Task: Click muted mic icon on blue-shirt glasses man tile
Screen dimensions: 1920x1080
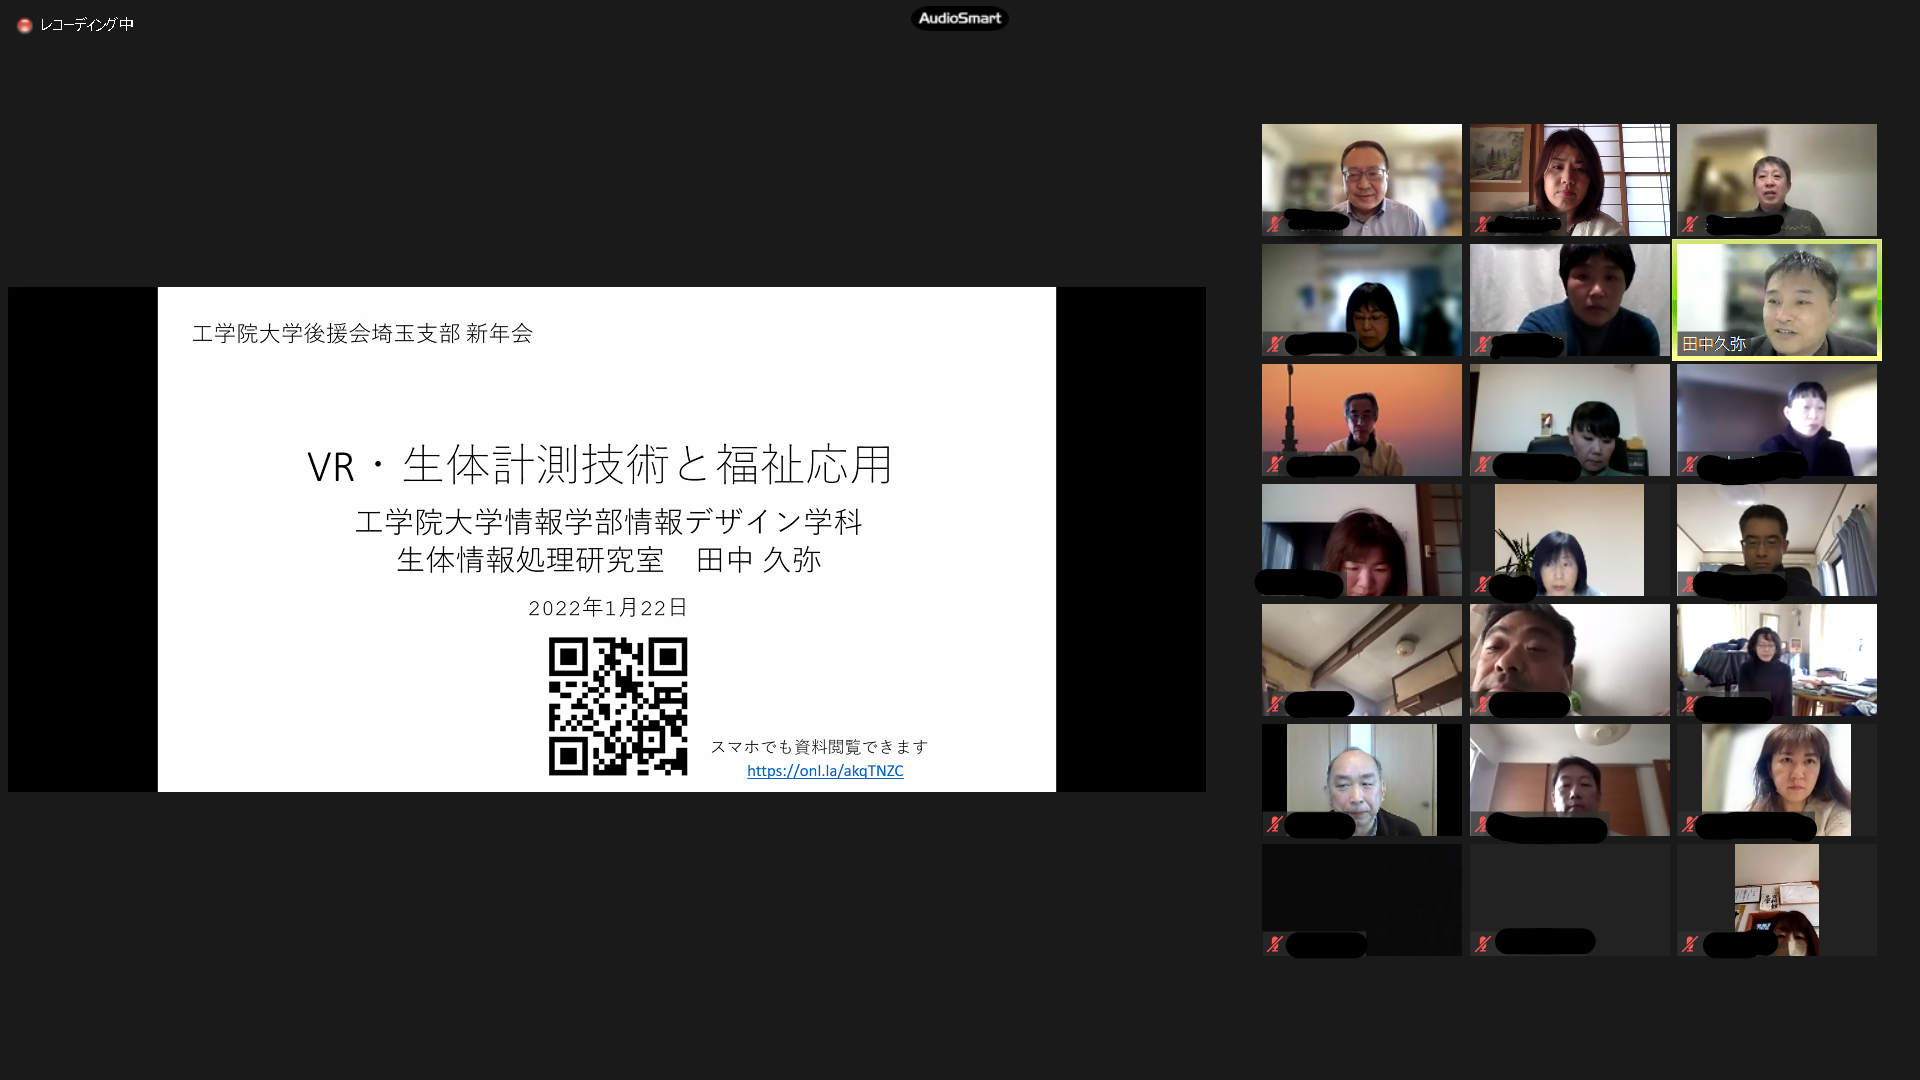Action: click(1274, 225)
